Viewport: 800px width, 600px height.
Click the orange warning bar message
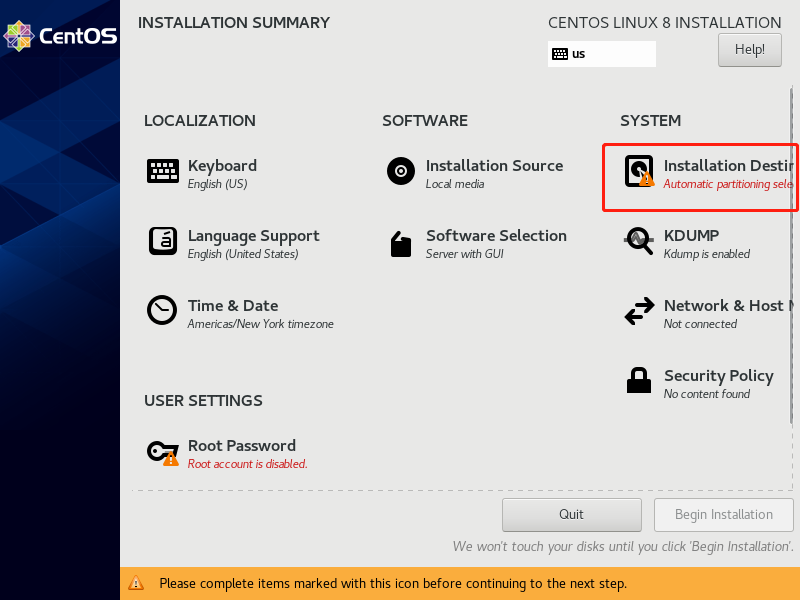click(x=393, y=584)
